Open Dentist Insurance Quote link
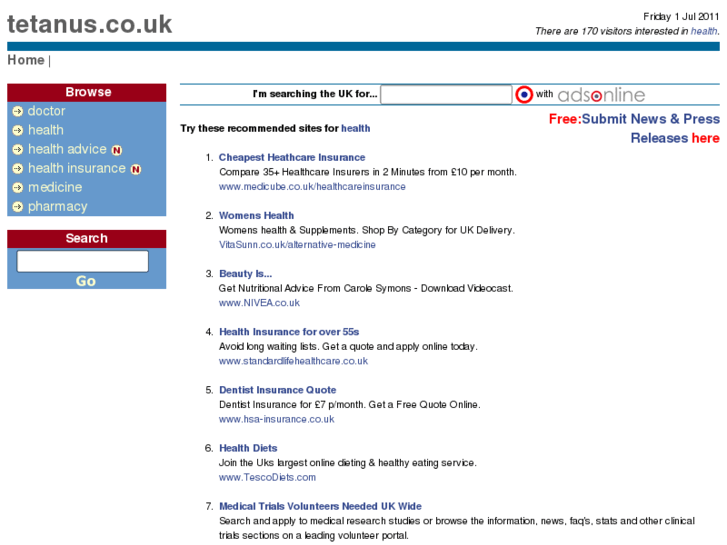Screen dimensions: 727x545 click(x=278, y=390)
